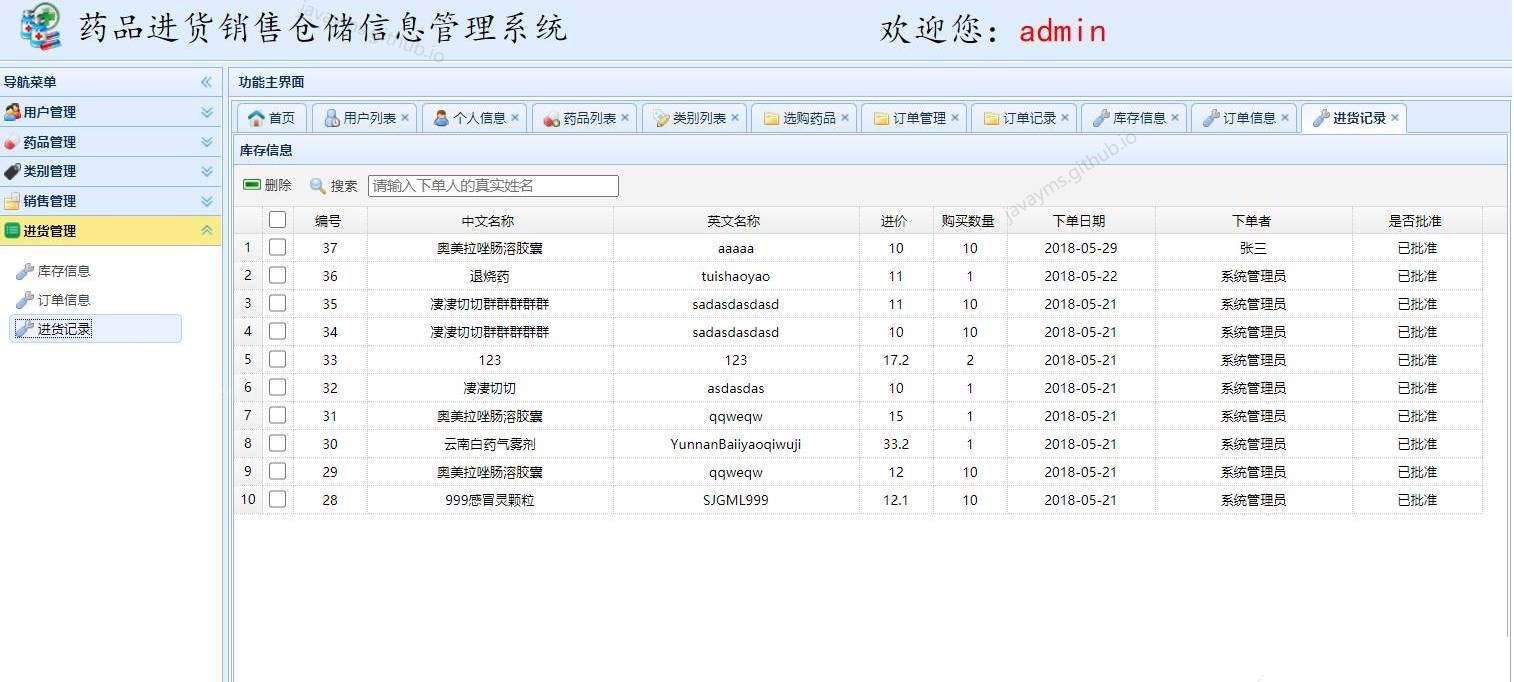Open the 订单管理 tab

pyautogui.click(x=915, y=117)
